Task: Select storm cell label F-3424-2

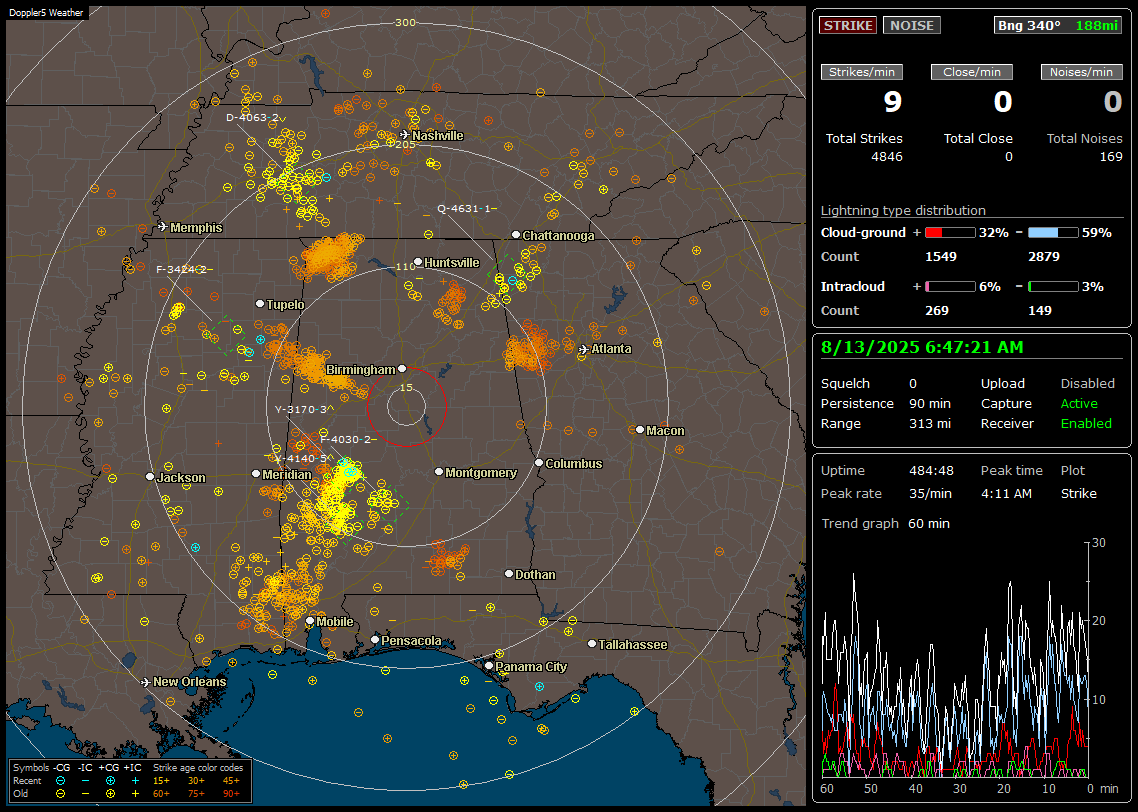Action: tap(182, 269)
